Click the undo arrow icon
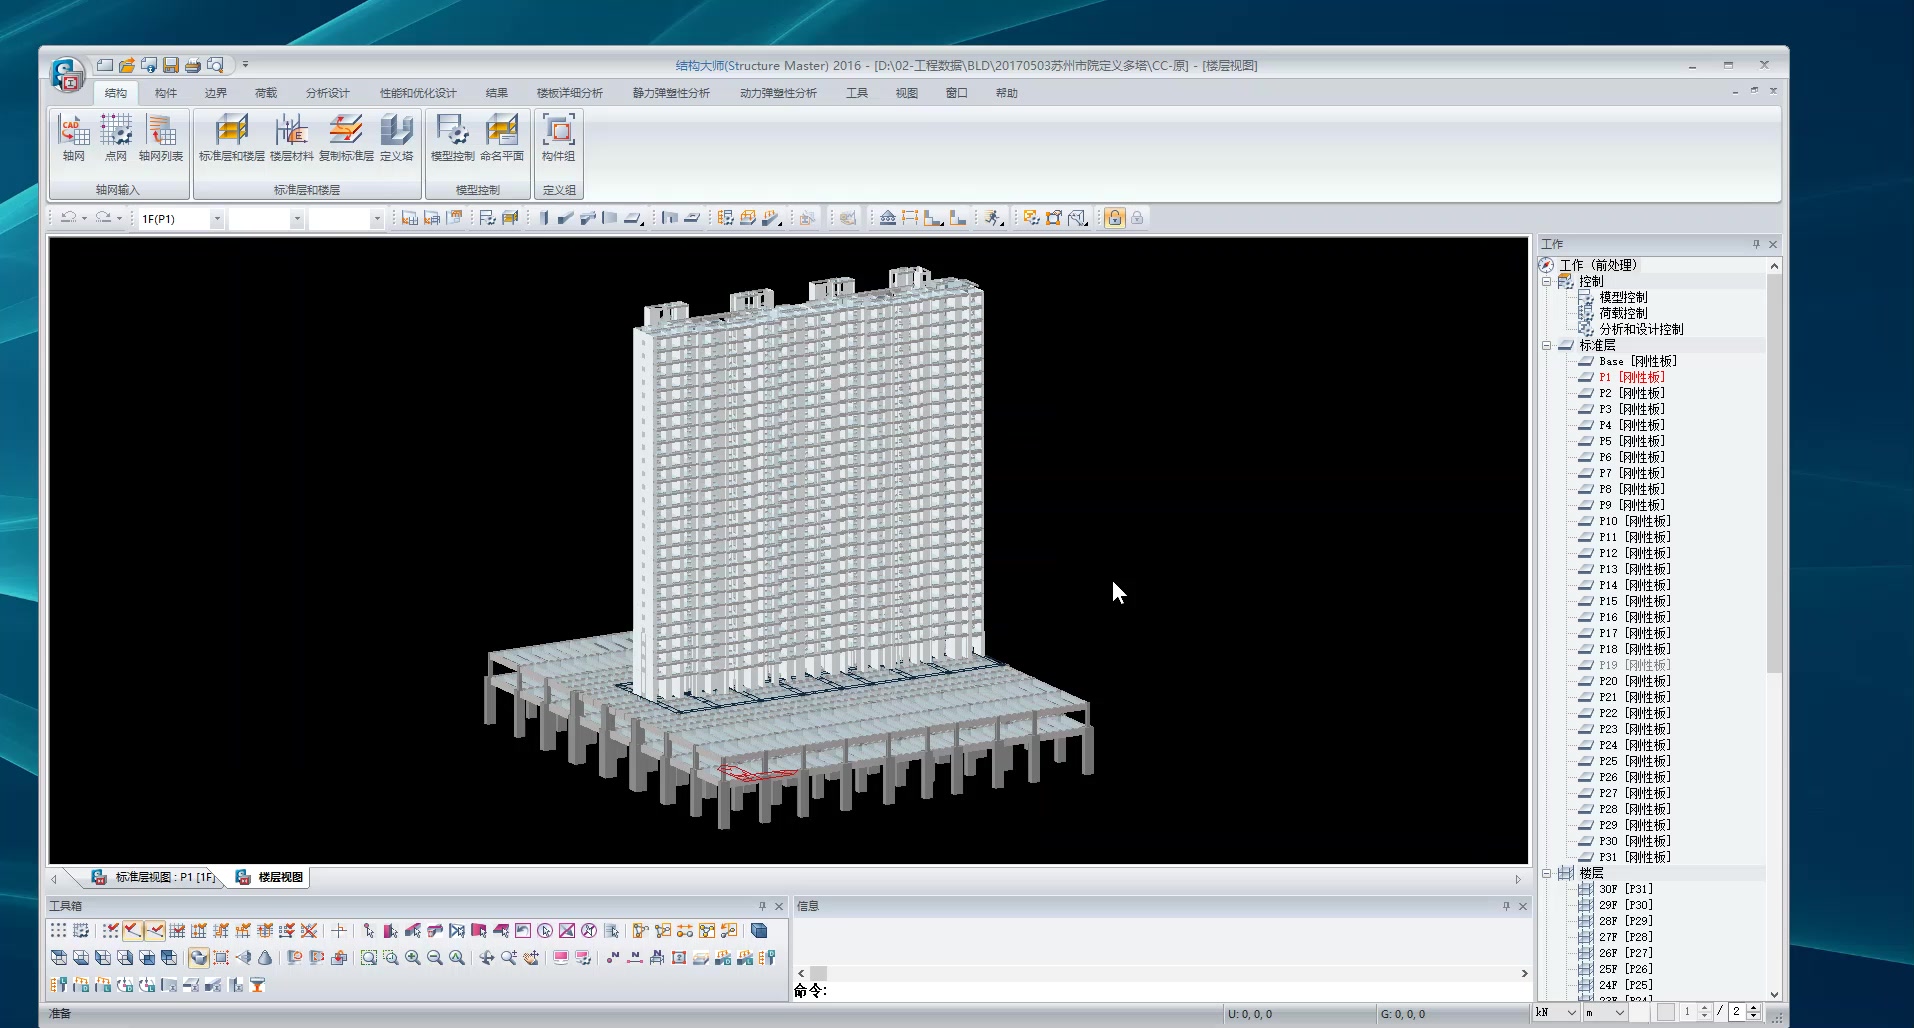Image resolution: width=1914 pixels, height=1028 pixels. (68, 218)
